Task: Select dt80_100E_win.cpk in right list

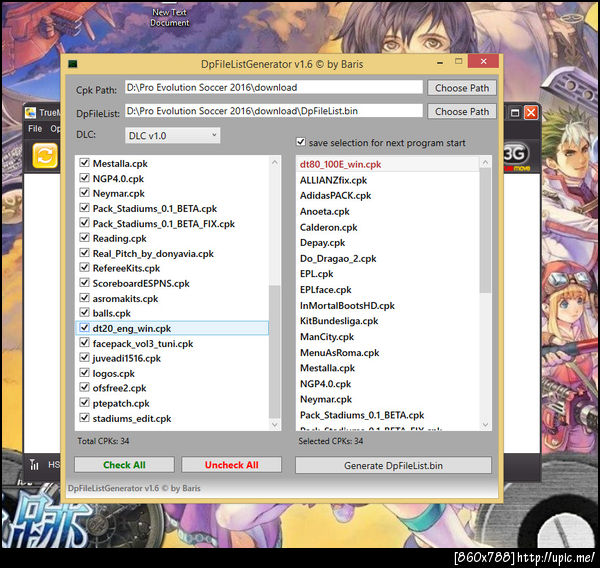Action: tap(388, 164)
